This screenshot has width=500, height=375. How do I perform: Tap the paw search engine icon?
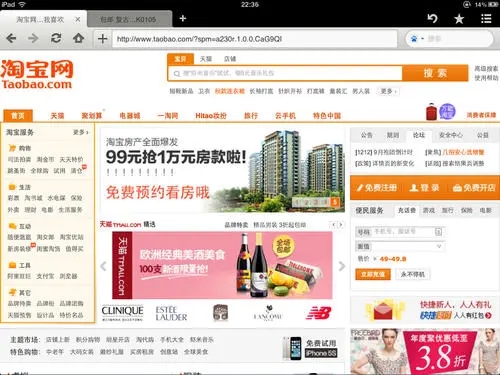[414, 39]
